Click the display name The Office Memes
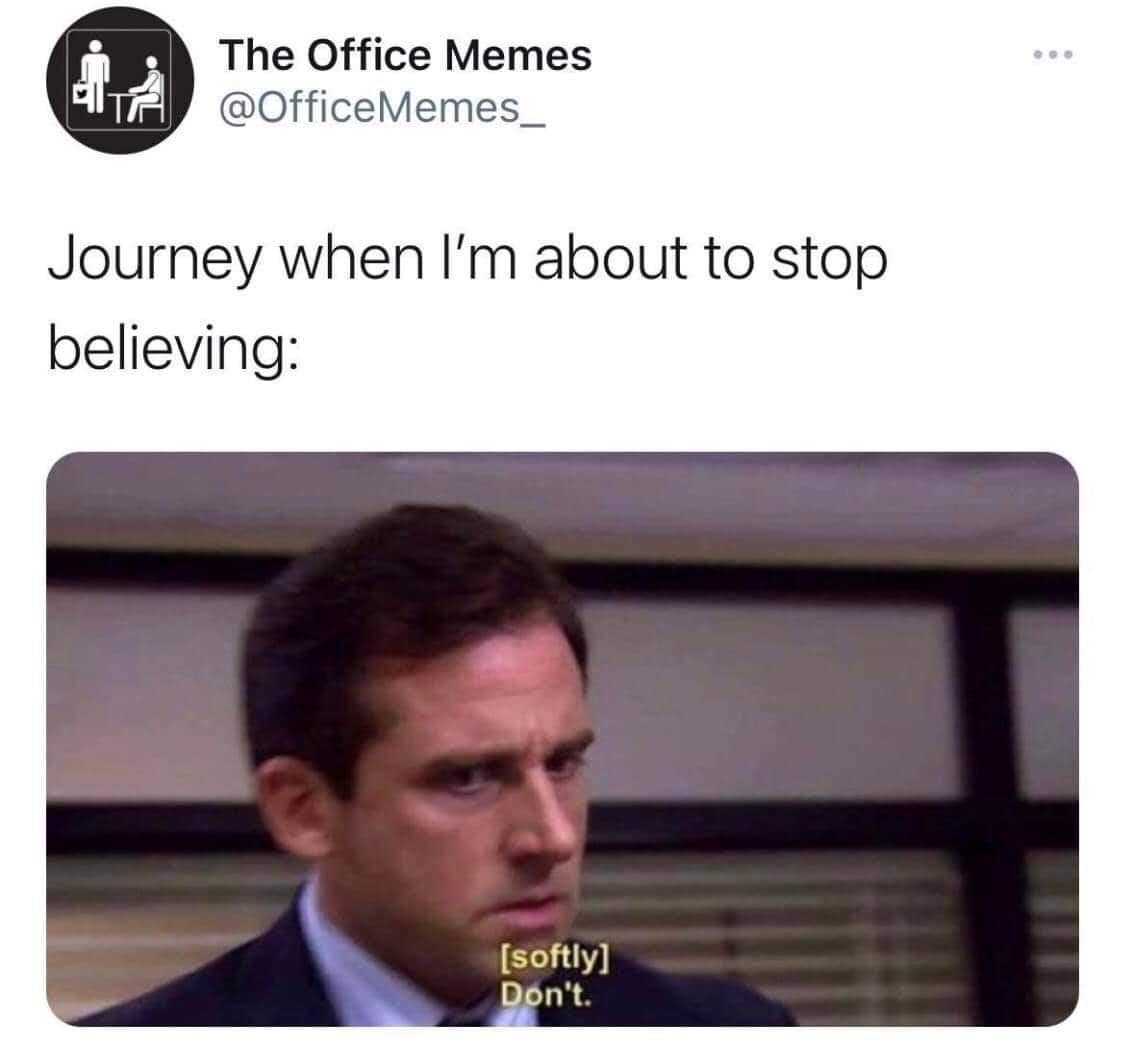Image resolution: width=1125 pixels, height=1052 pixels. click(405, 55)
